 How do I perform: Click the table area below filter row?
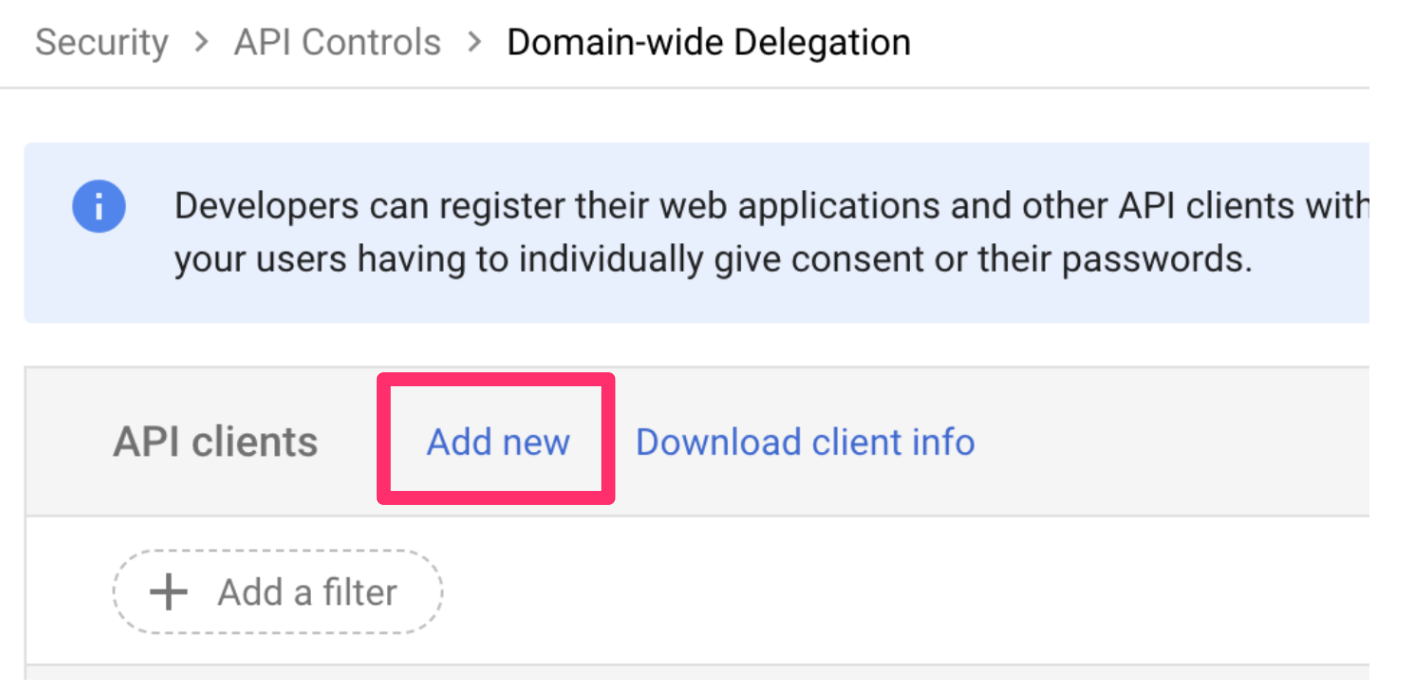pyautogui.click(x=700, y=682)
